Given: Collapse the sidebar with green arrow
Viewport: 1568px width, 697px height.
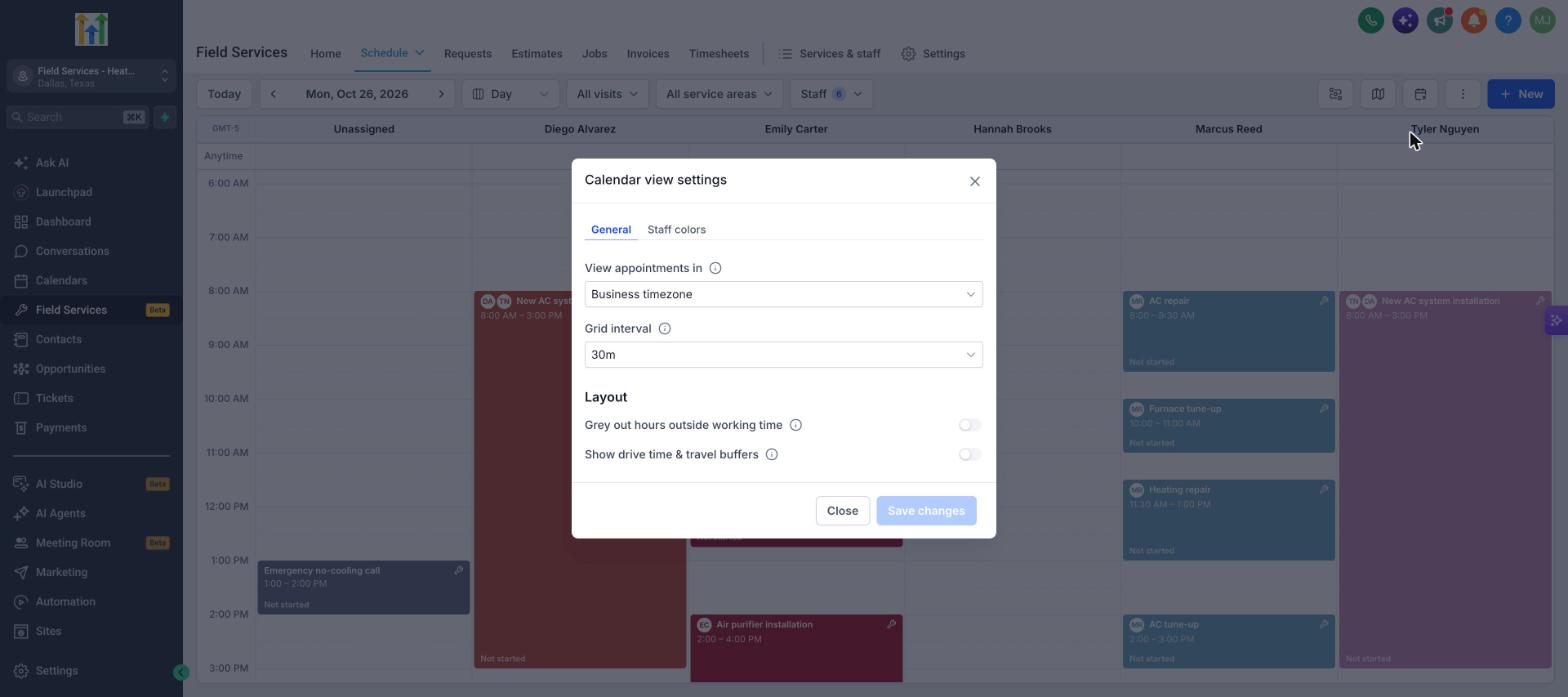Looking at the screenshot, I should coord(181,673).
